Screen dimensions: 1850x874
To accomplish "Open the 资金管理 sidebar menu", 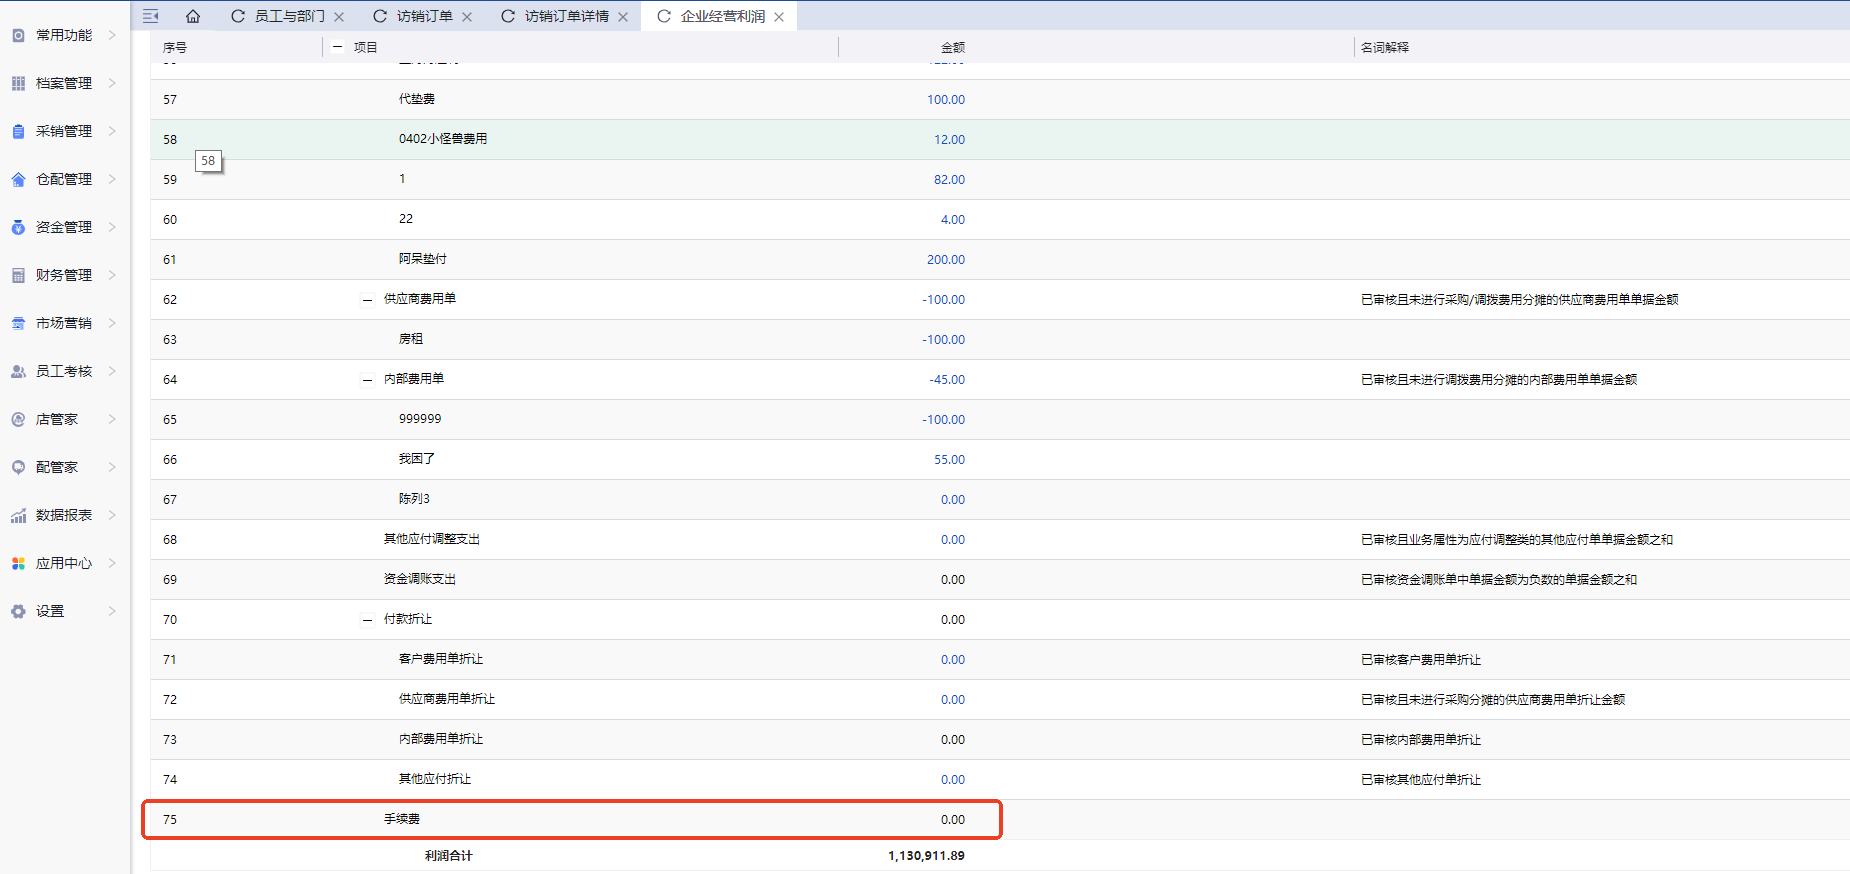I will (x=63, y=227).
